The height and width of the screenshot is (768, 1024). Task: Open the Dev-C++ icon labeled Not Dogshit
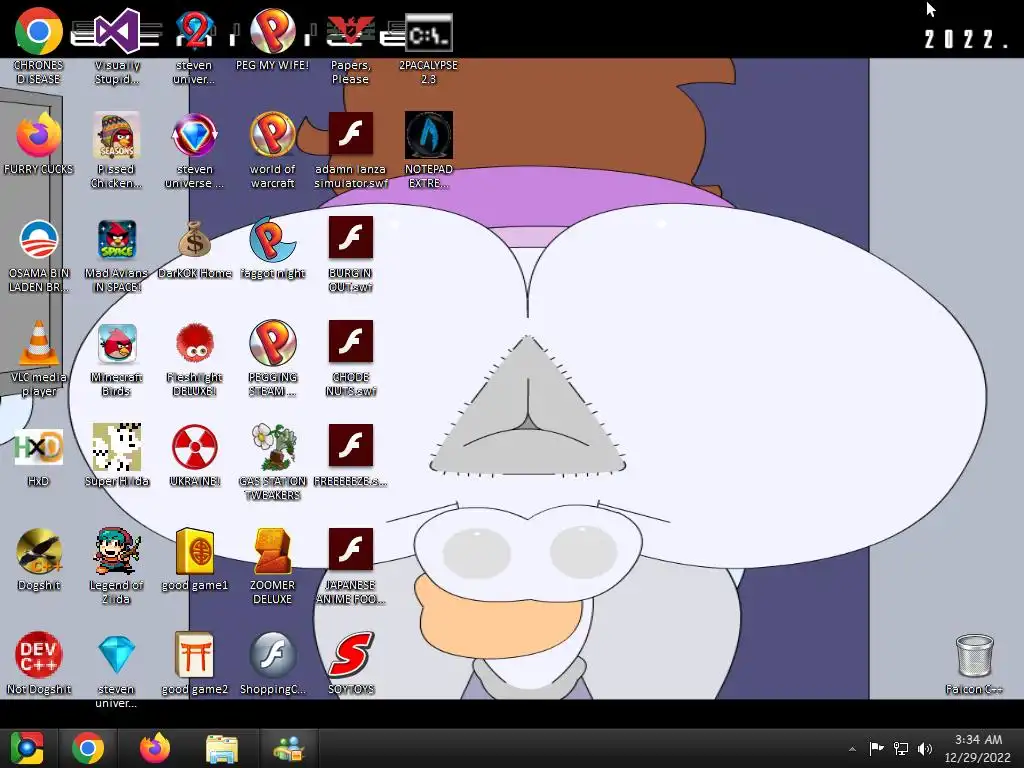[39, 655]
